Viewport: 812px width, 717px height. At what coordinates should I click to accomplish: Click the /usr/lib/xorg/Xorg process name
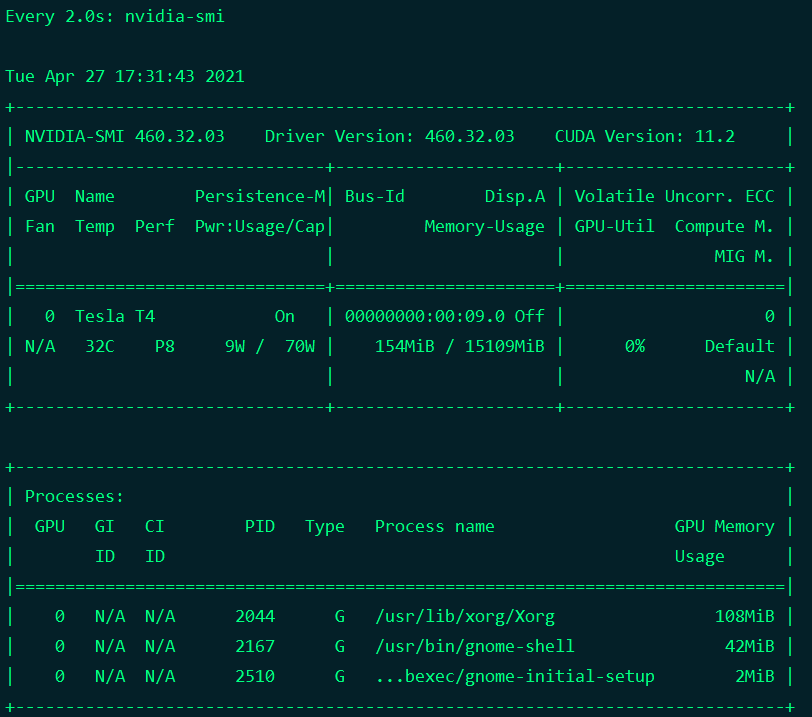pos(450,616)
